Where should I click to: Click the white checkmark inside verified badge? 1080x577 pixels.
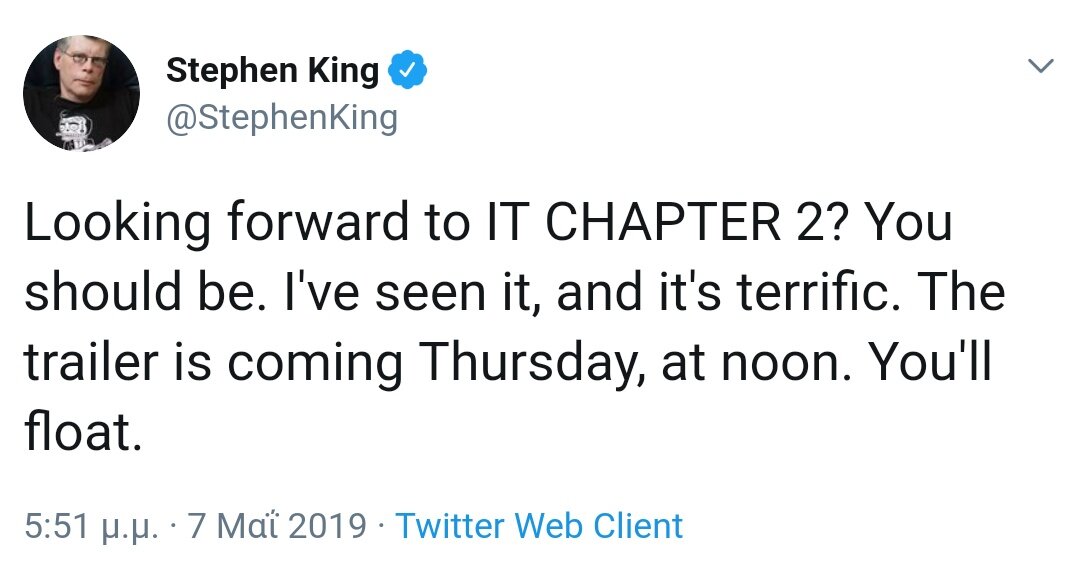[408, 70]
